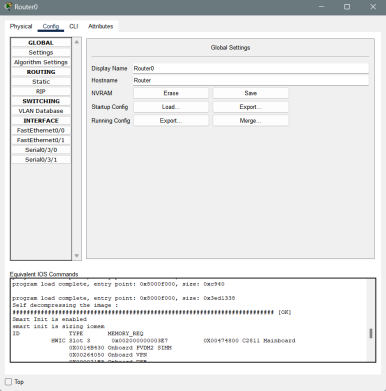Export the Running Config
The image size is (386, 391).
(x=171, y=120)
